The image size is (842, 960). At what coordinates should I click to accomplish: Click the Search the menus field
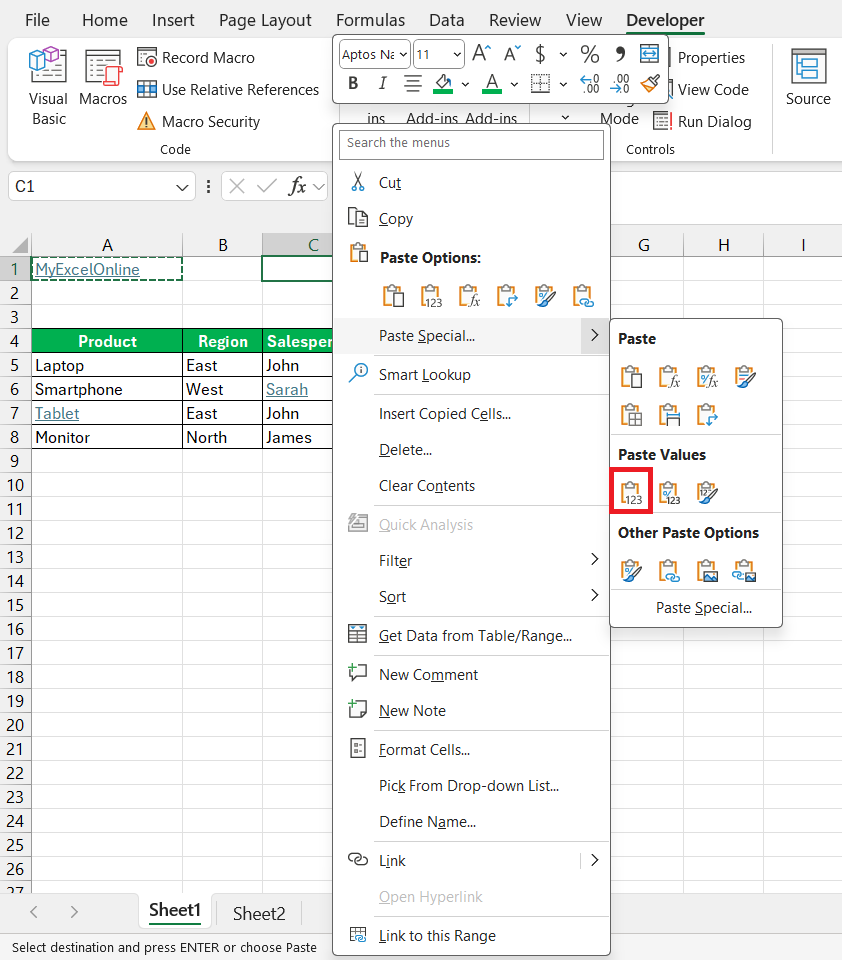click(x=471, y=144)
